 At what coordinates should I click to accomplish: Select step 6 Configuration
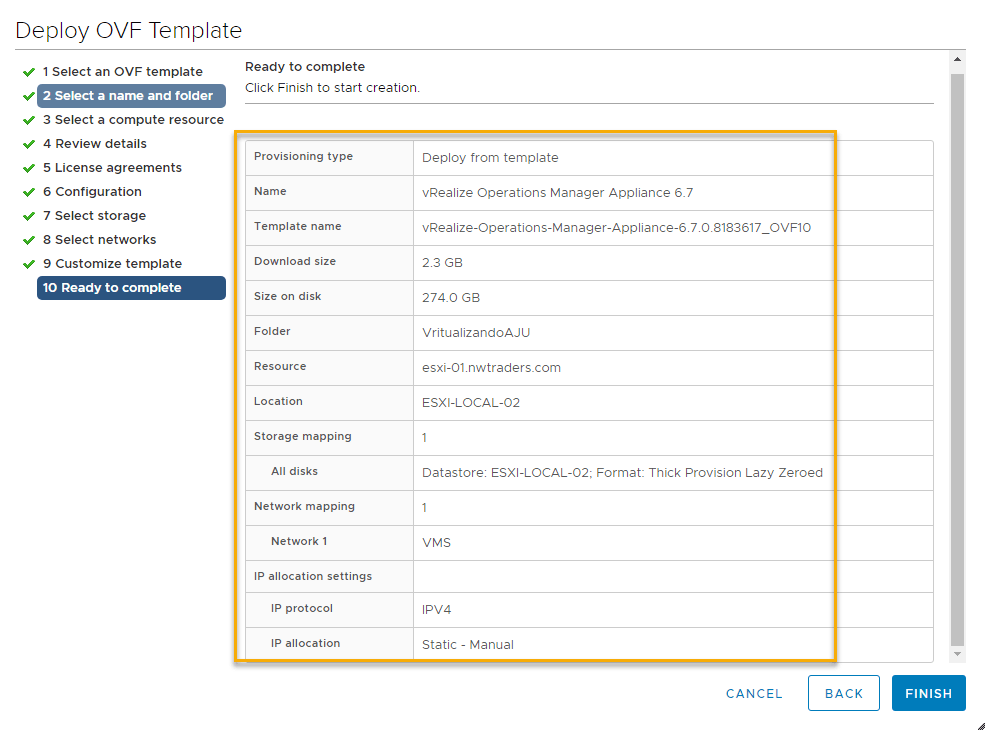[x=92, y=192]
